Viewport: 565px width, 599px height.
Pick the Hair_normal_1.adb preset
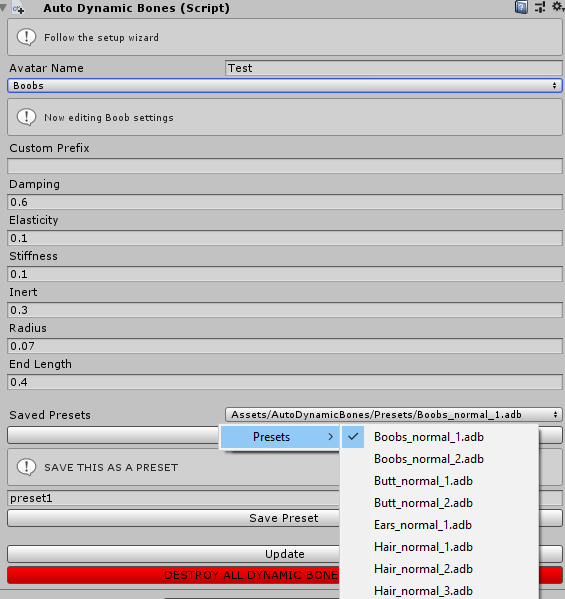point(439,547)
